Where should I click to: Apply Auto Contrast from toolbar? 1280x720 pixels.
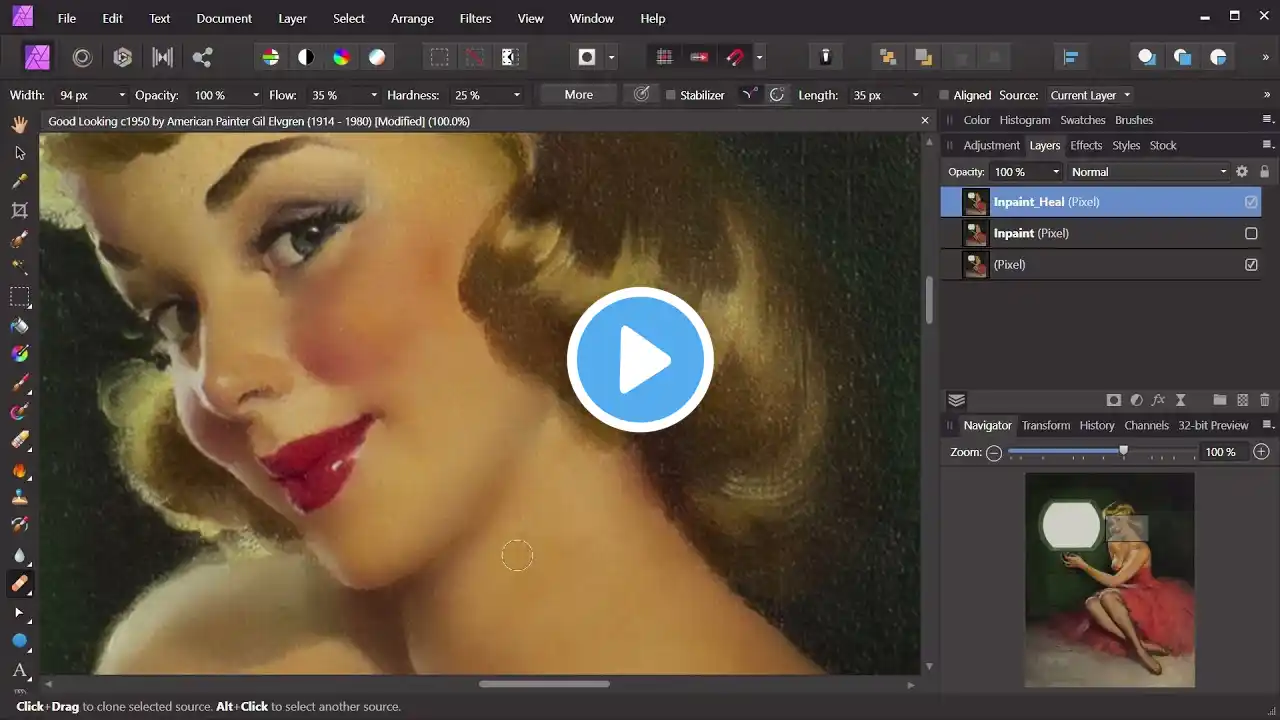coord(306,57)
